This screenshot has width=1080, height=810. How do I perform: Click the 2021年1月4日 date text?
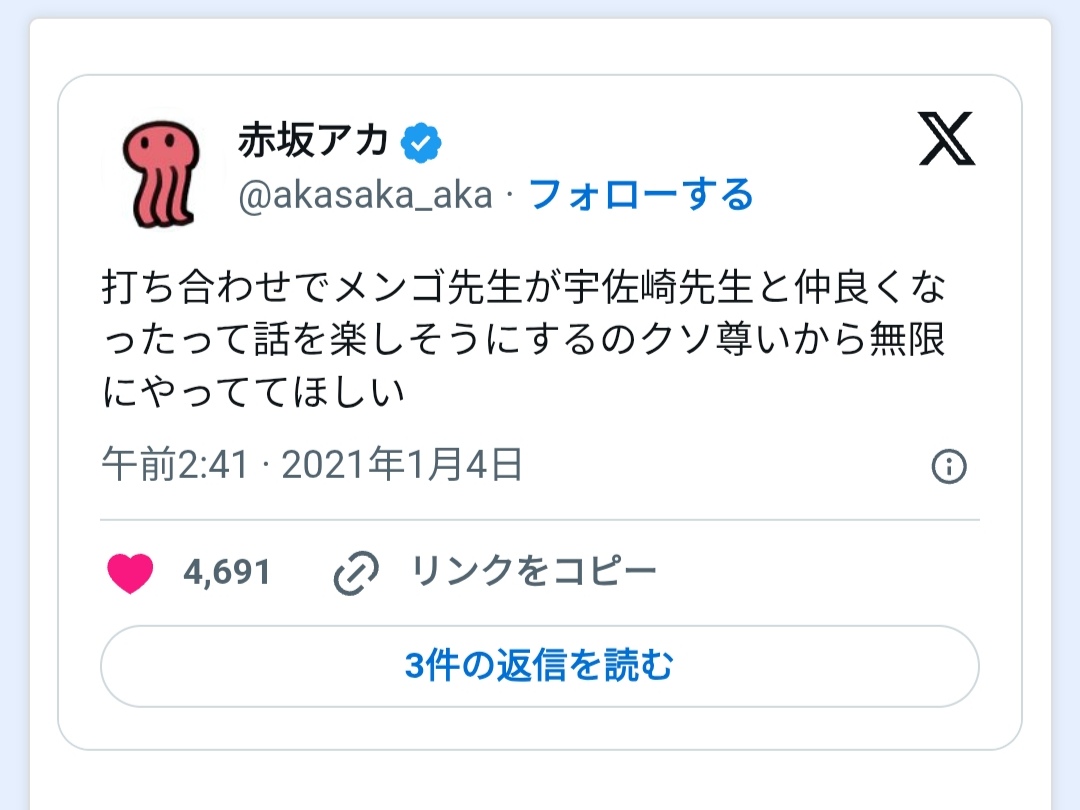[402, 466]
